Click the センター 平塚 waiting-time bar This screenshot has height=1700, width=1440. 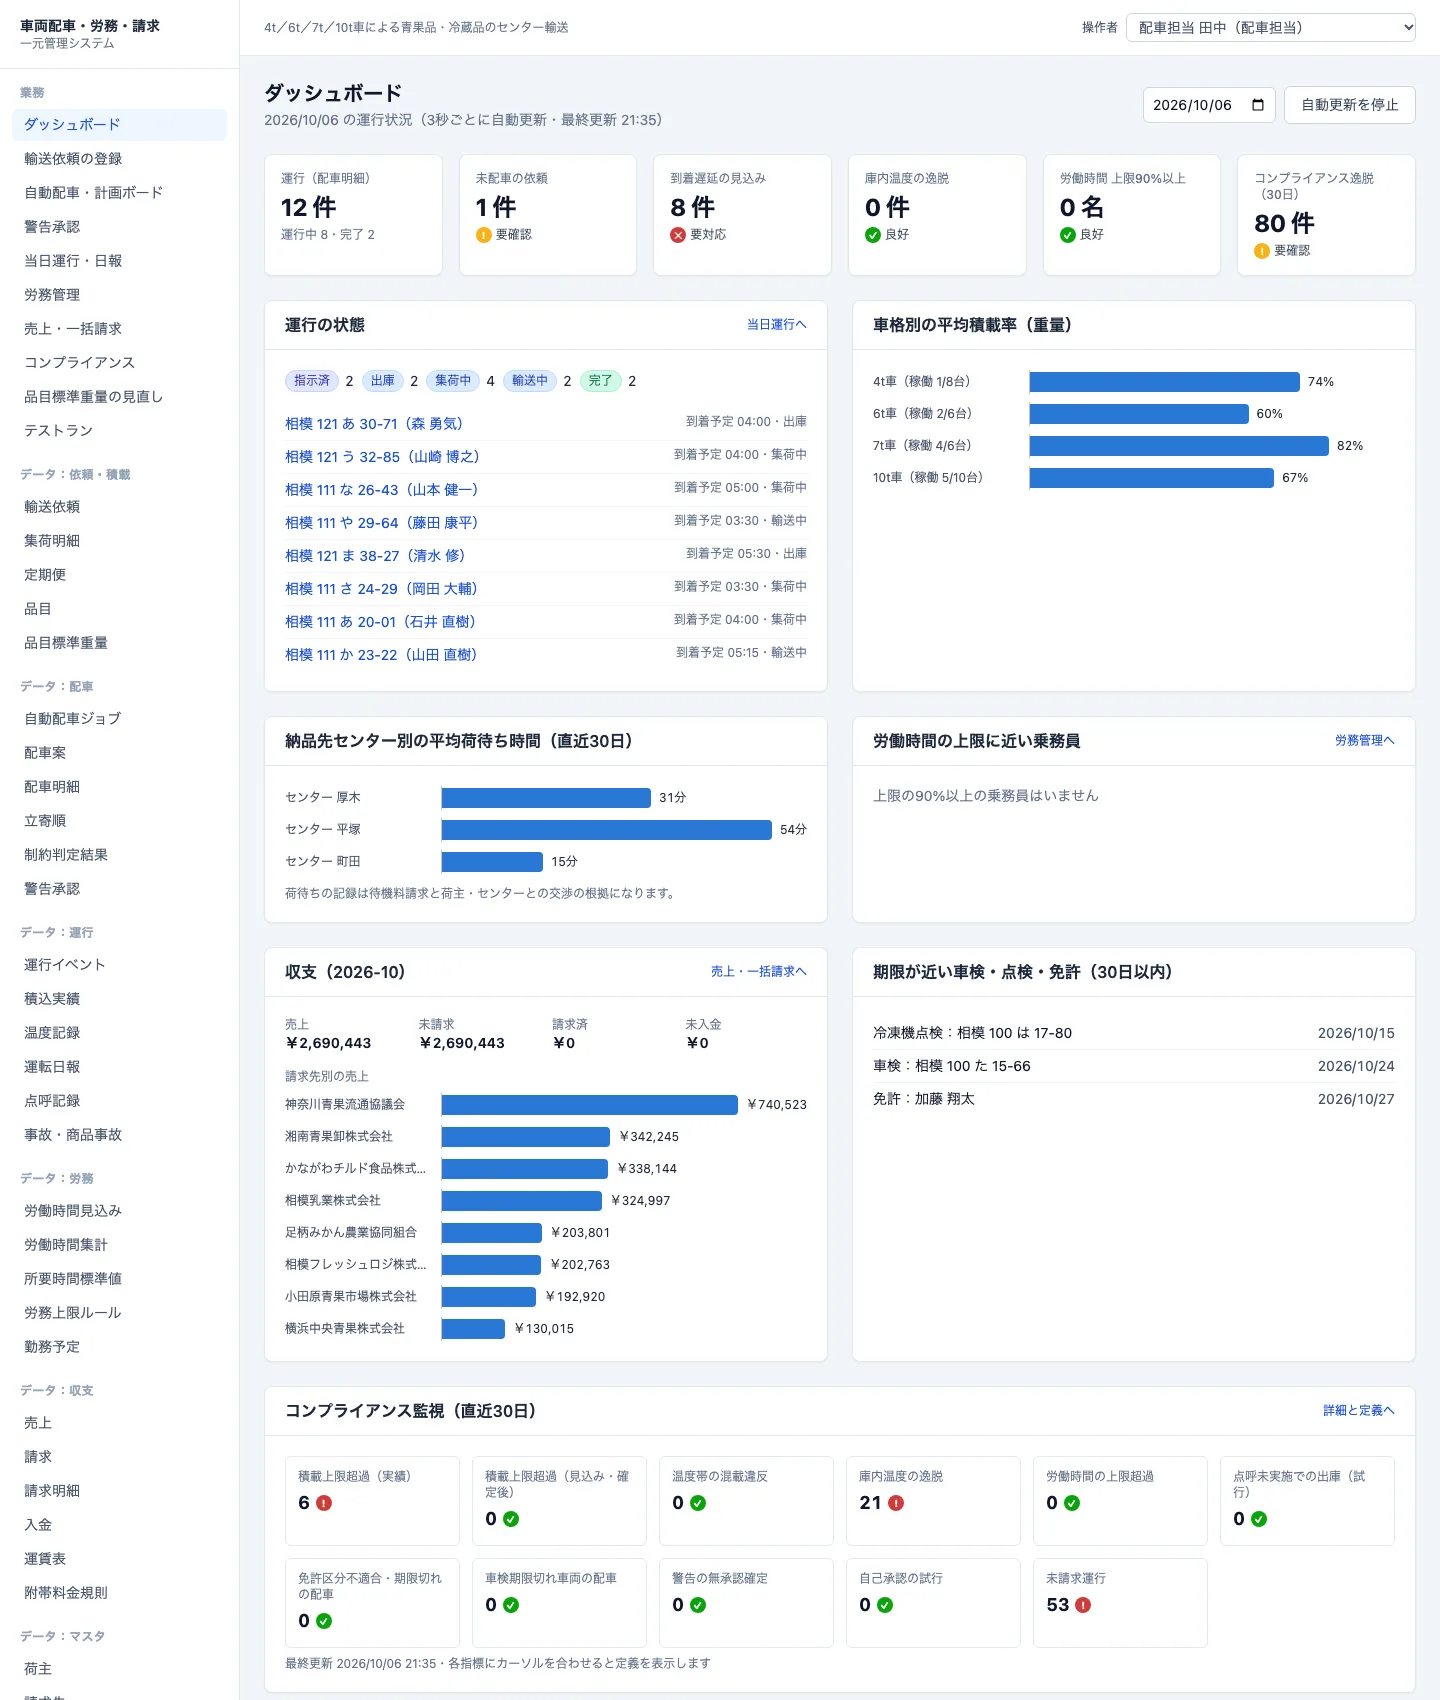[x=606, y=830]
